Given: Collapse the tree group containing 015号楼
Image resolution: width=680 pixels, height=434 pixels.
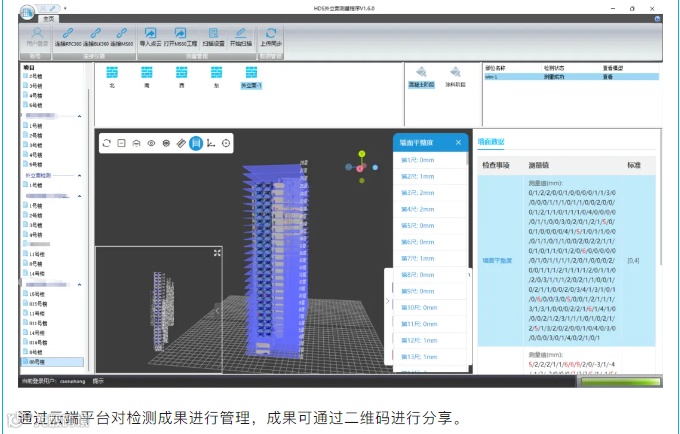Looking at the screenshot, I should coord(79,285).
